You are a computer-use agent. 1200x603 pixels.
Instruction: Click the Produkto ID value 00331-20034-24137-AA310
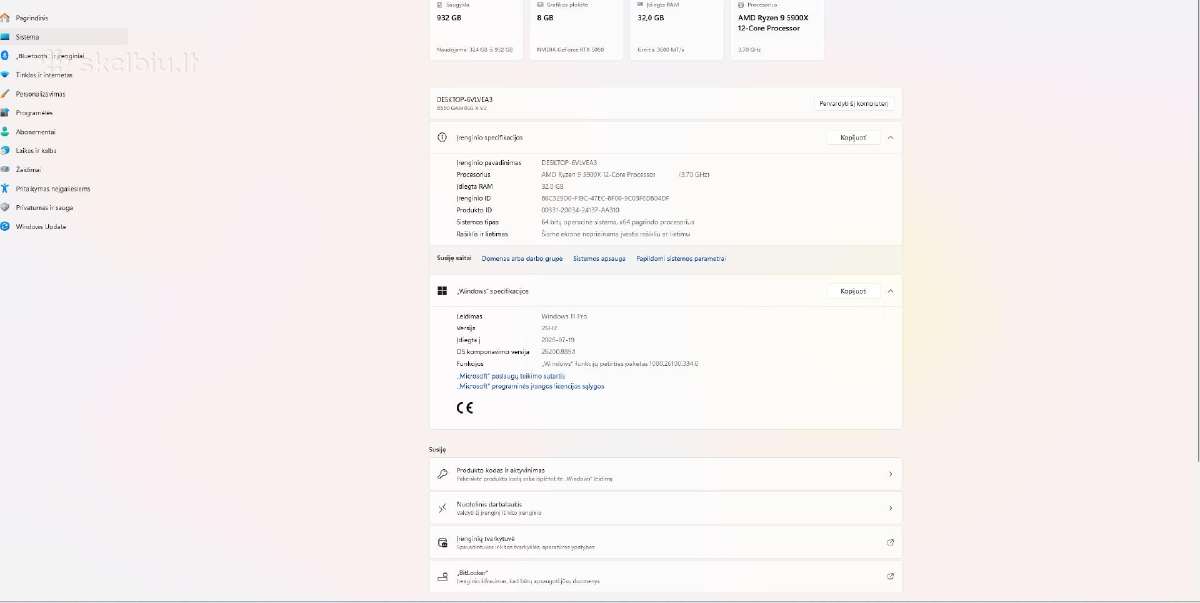click(580, 210)
